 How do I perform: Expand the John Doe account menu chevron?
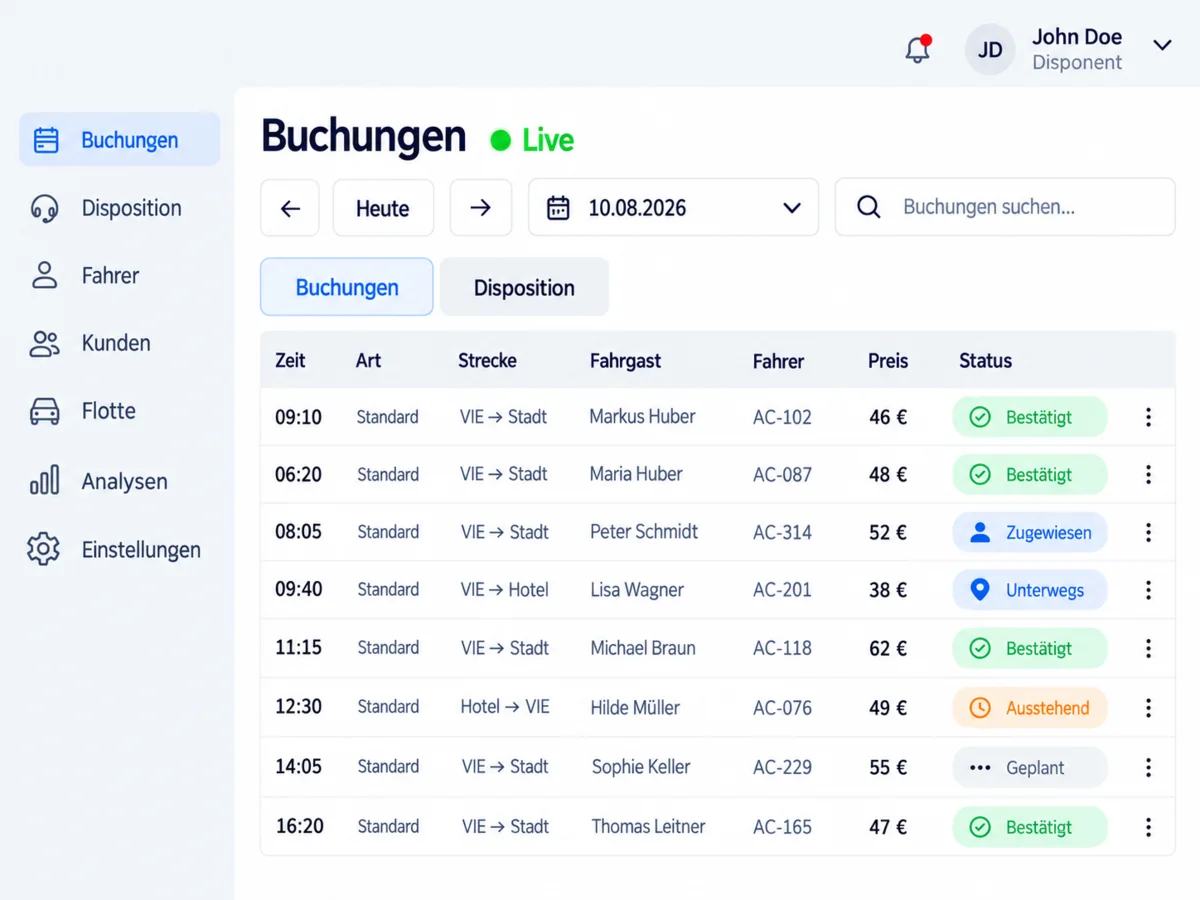(1162, 45)
